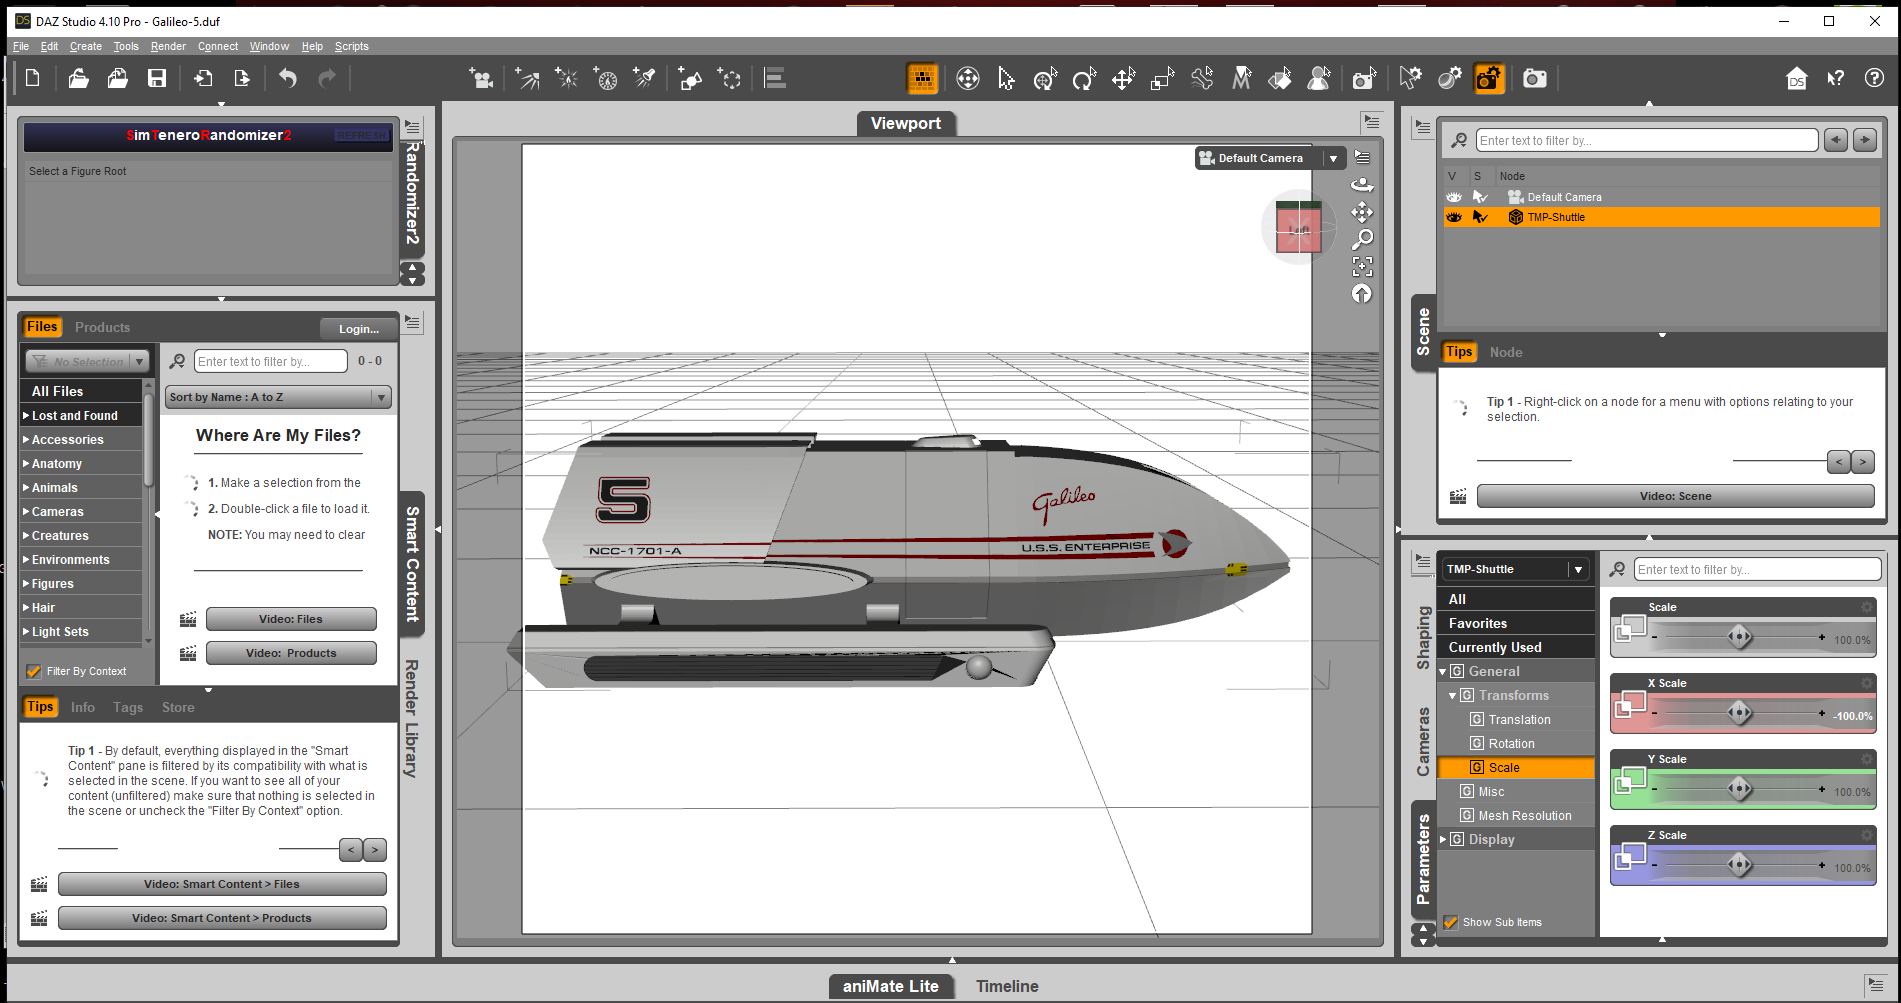Expand the Display group
The height and width of the screenshot is (1003, 1901).
[1443, 839]
